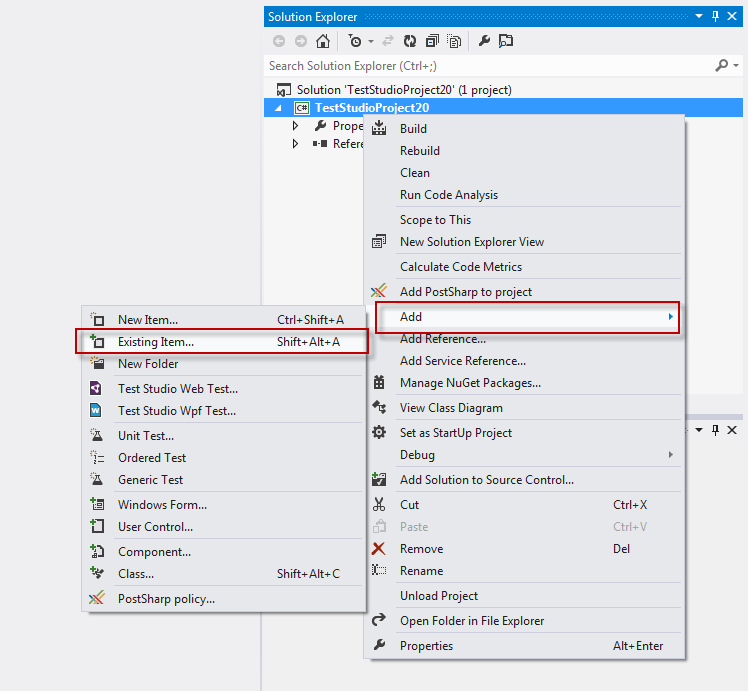Select Unload Project
The width and height of the screenshot is (748, 691).
tap(524, 596)
